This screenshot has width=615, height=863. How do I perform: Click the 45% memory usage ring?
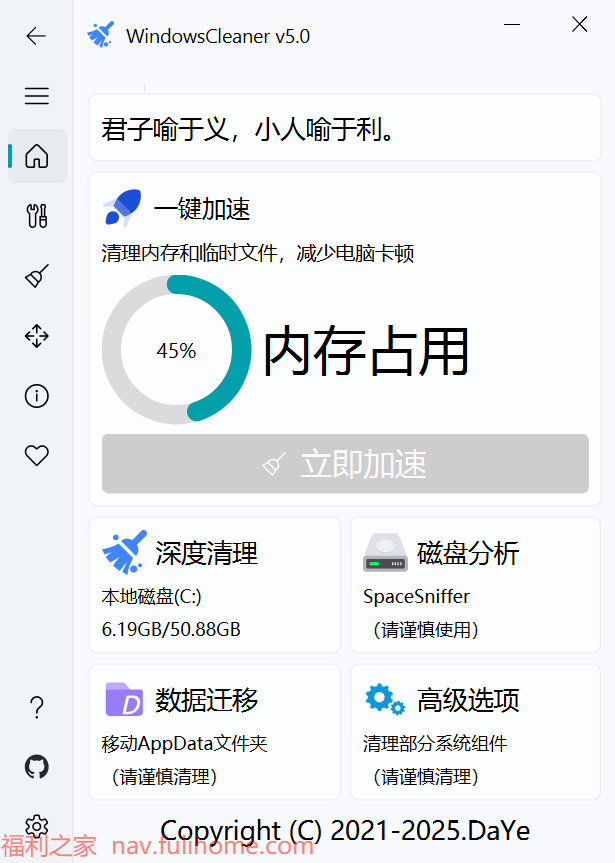(177, 350)
